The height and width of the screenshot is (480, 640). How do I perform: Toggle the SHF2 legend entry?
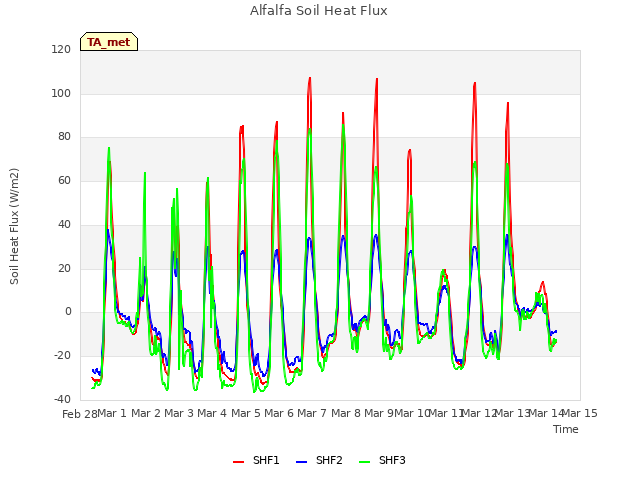point(319,460)
